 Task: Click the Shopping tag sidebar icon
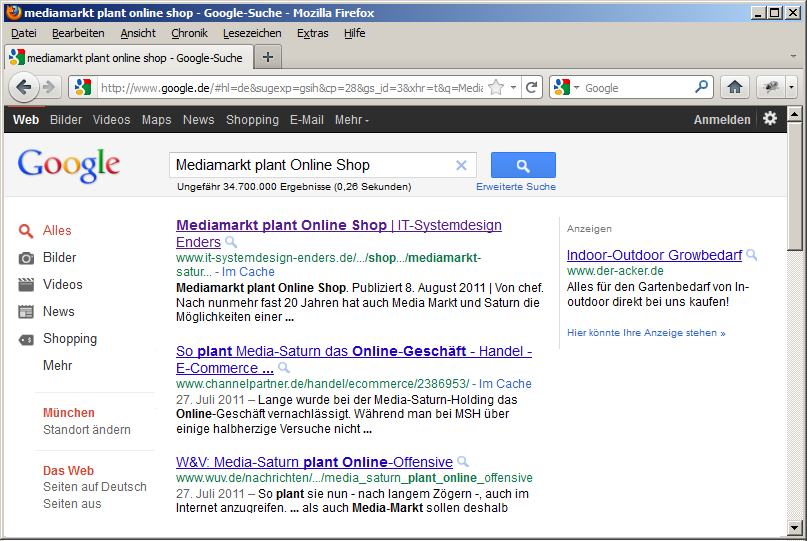[x=26, y=339]
